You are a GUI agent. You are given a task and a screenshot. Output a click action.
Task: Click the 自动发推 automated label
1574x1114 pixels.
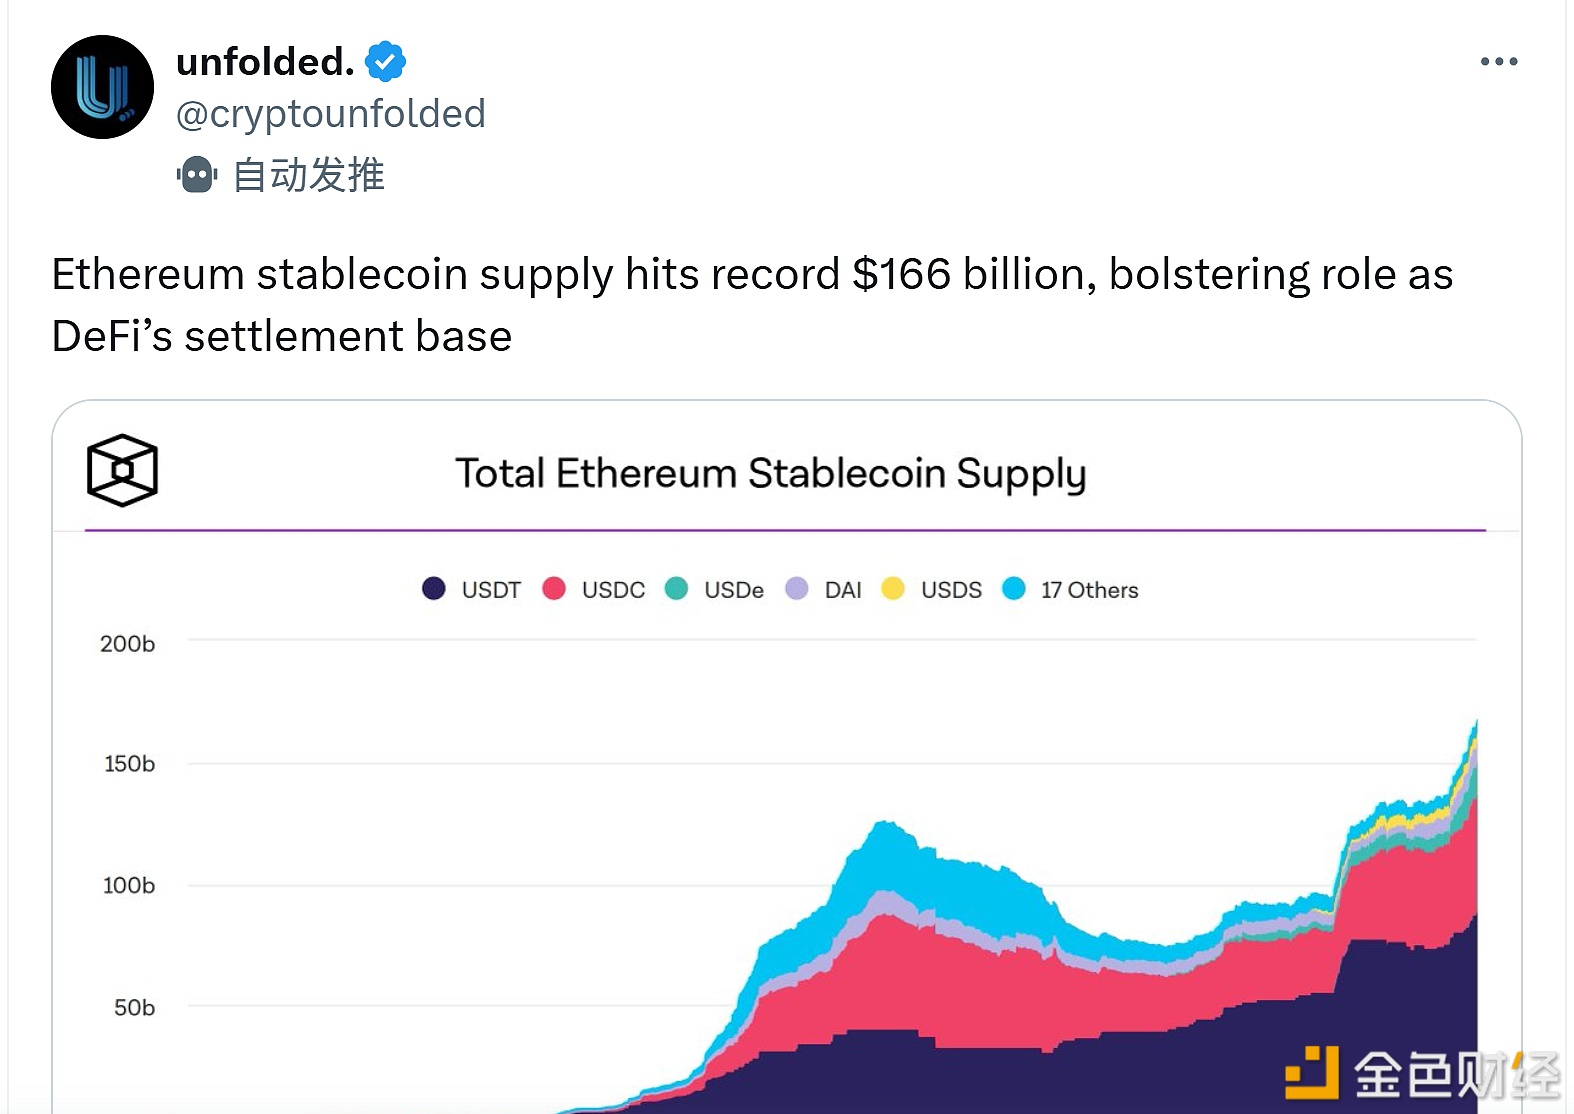pyautogui.click(x=308, y=175)
